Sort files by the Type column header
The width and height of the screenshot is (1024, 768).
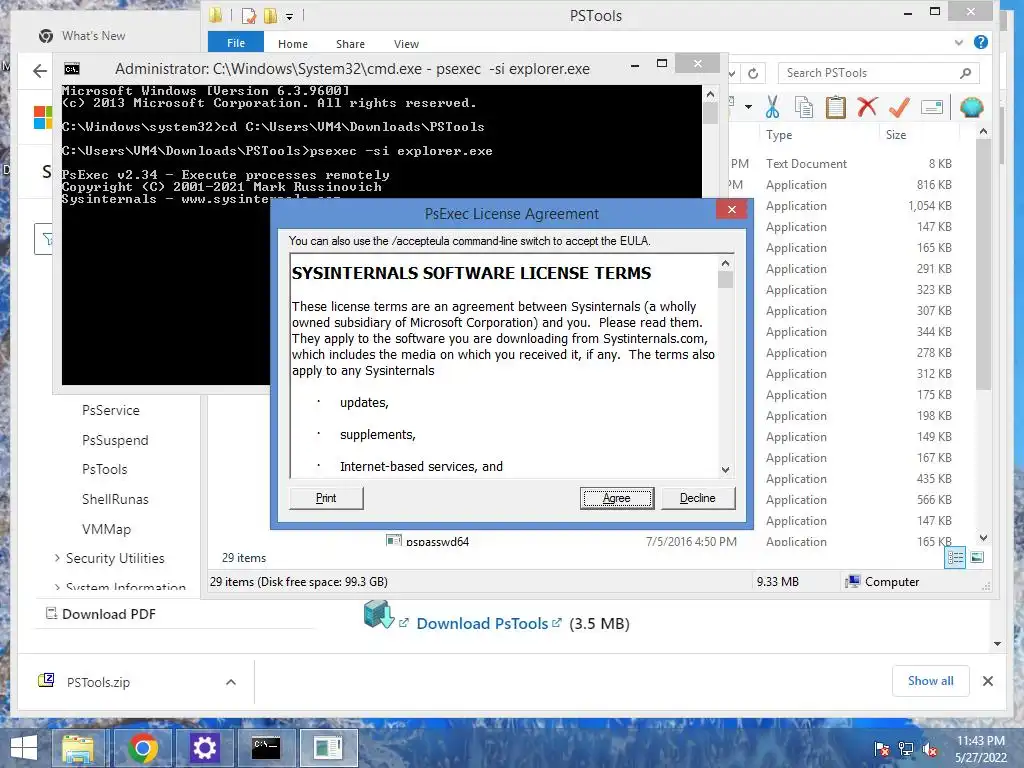pos(779,135)
